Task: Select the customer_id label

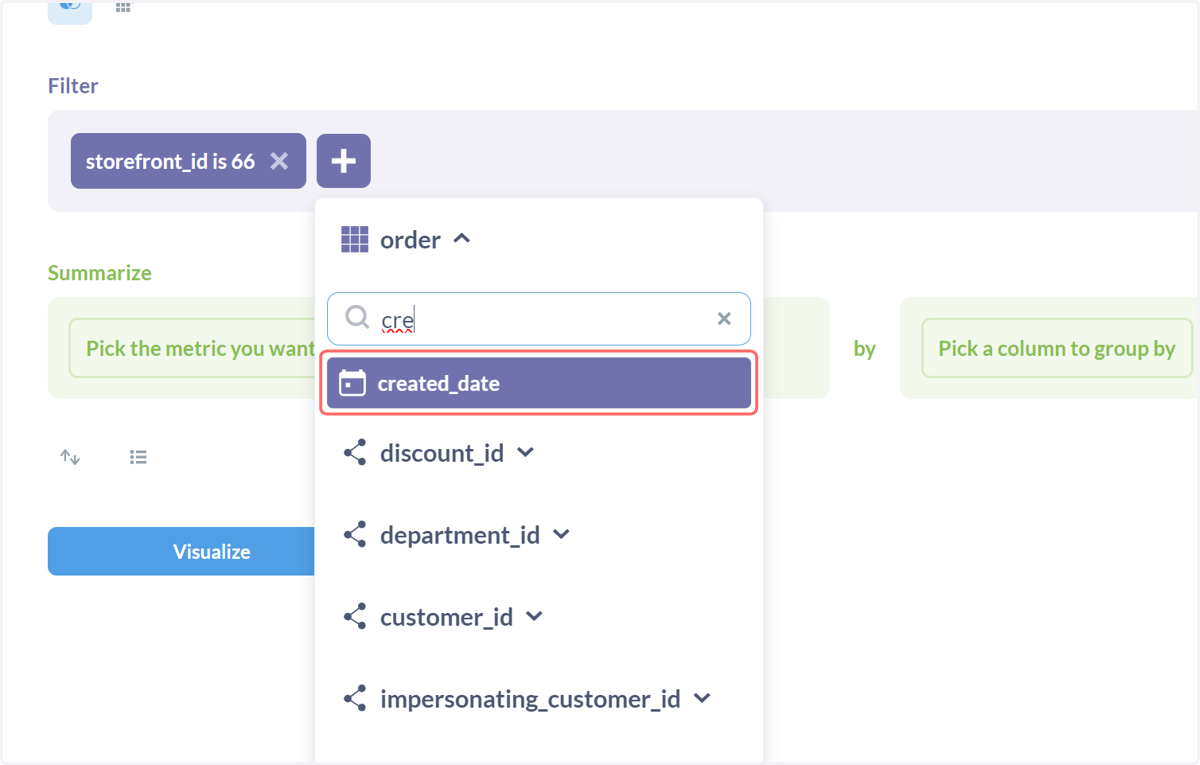Action: click(447, 617)
